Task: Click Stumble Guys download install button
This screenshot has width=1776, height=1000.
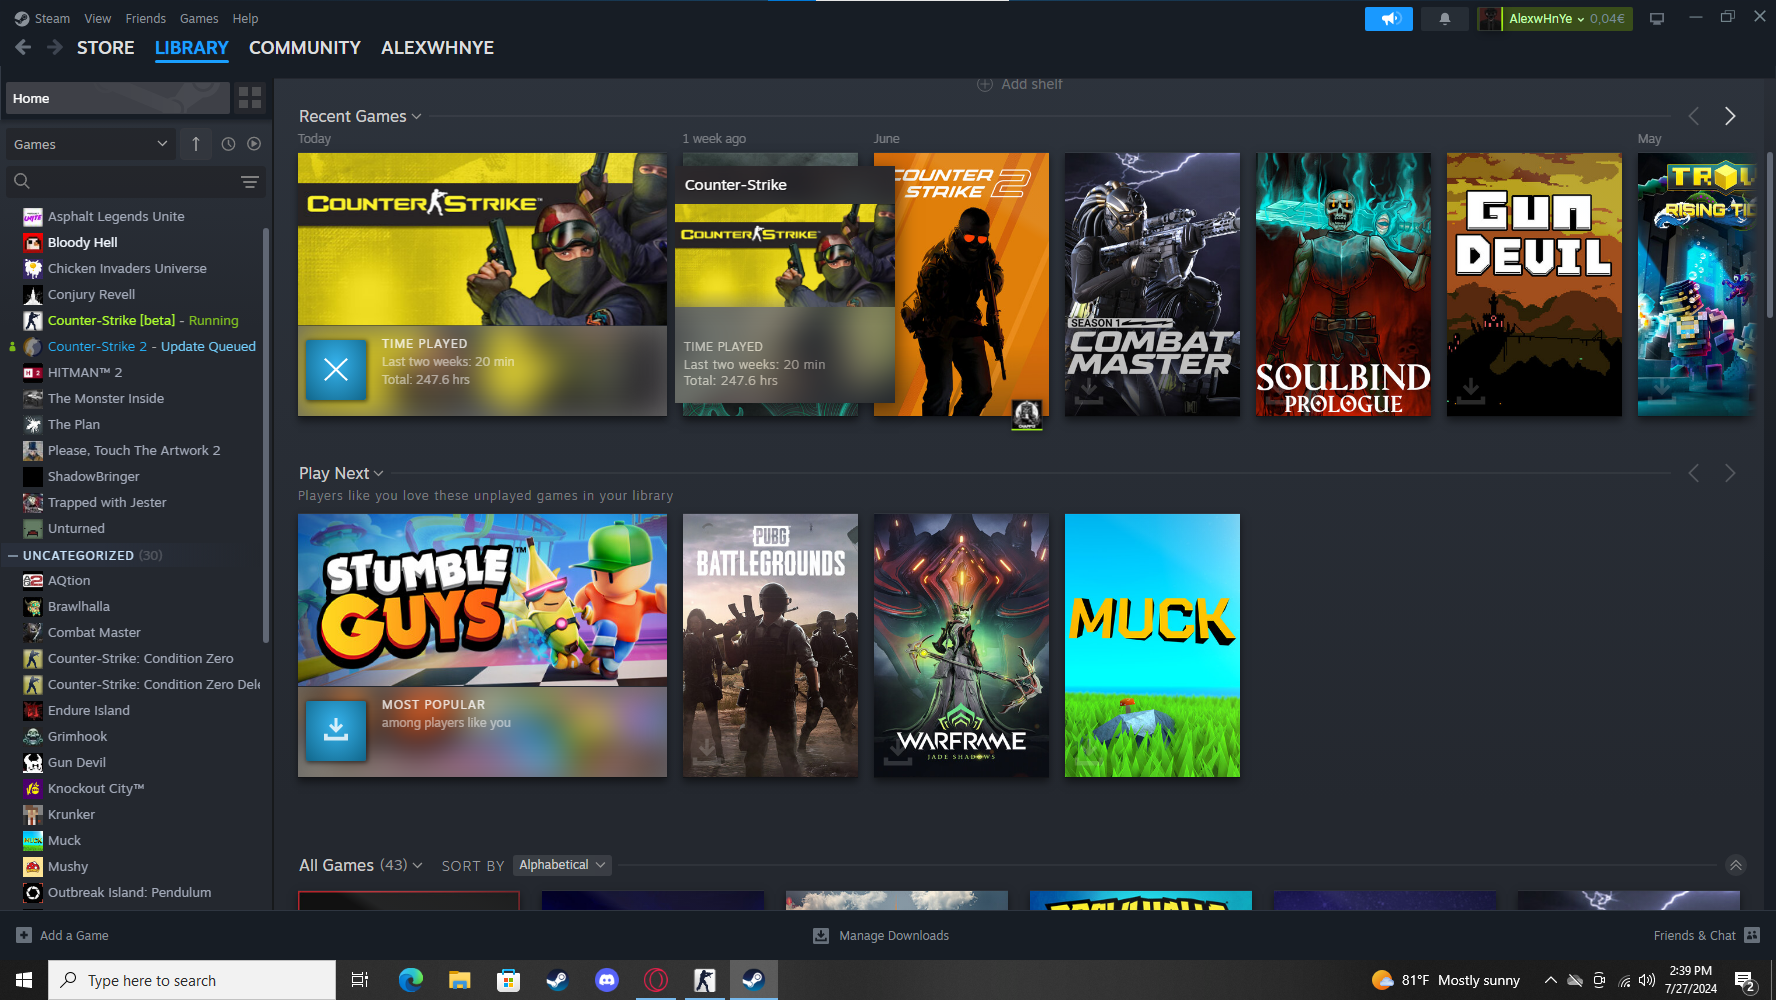Action: pyautogui.click(x=336, y=731)
